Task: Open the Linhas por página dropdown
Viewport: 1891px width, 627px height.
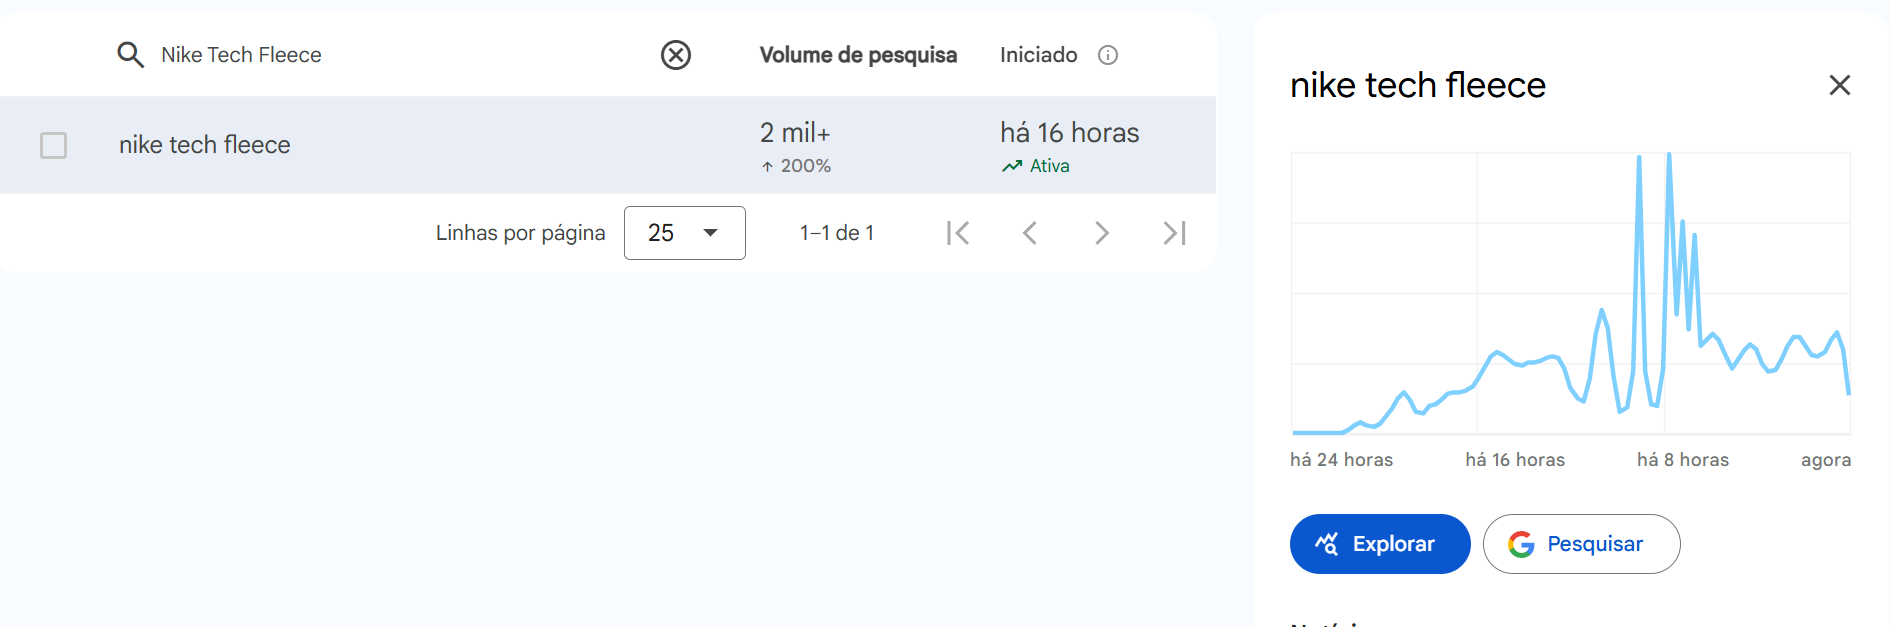Action: click(685, 233)
